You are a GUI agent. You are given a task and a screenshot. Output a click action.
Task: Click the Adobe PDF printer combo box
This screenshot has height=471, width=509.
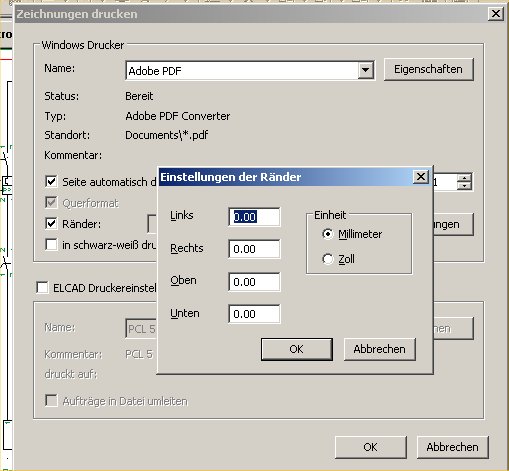(x=250, y=70)
